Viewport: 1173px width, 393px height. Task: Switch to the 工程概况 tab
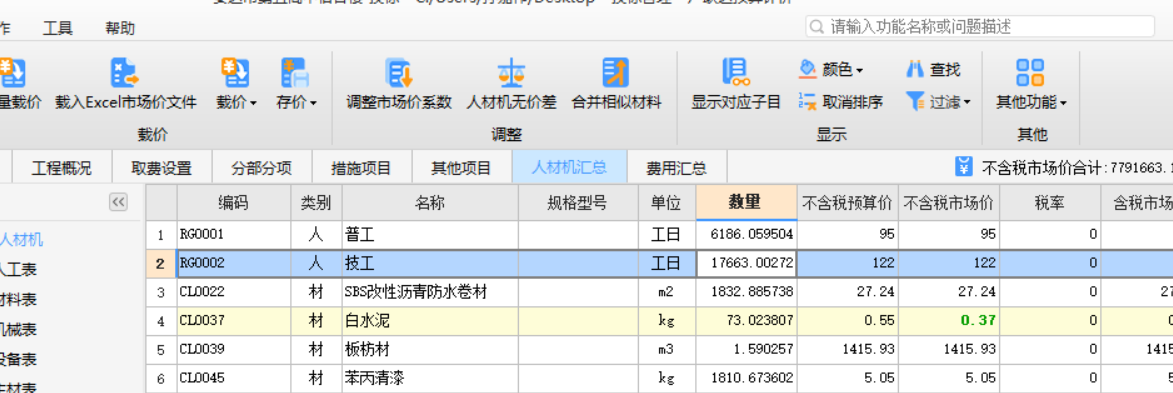[61, 168]
